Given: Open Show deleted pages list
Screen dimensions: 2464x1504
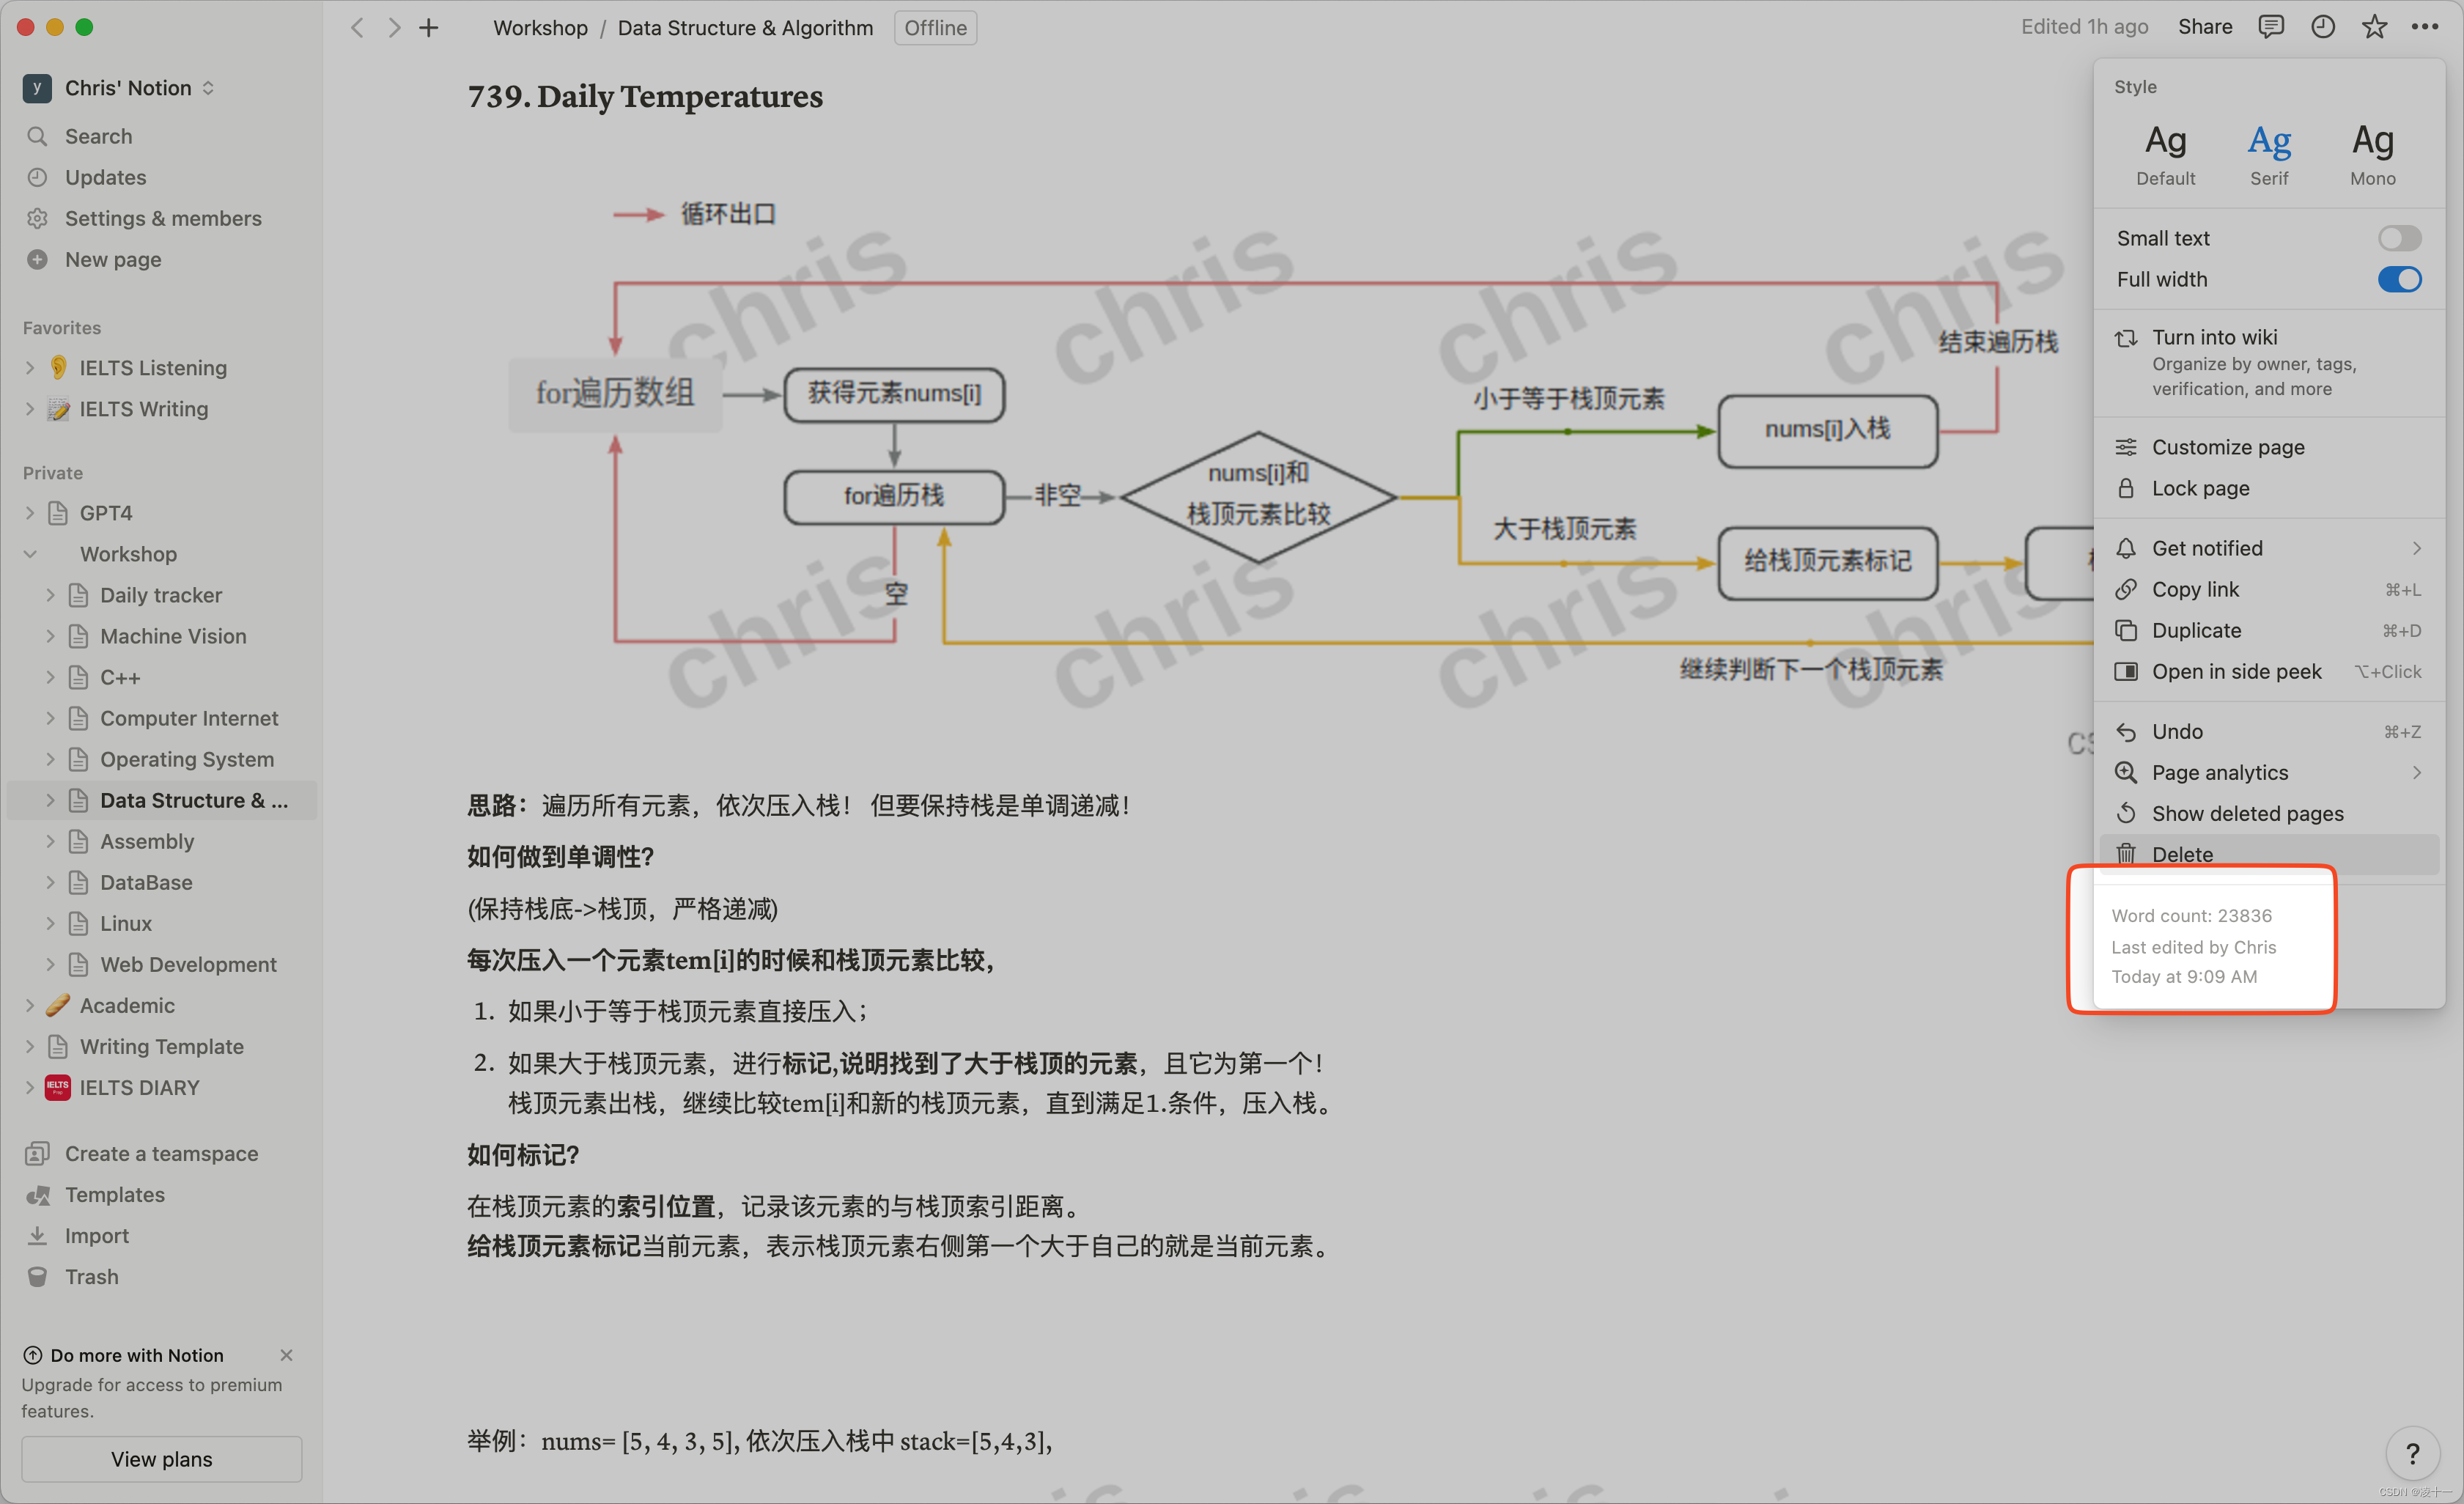Looking at the screenshot, I should [2248, 814].
